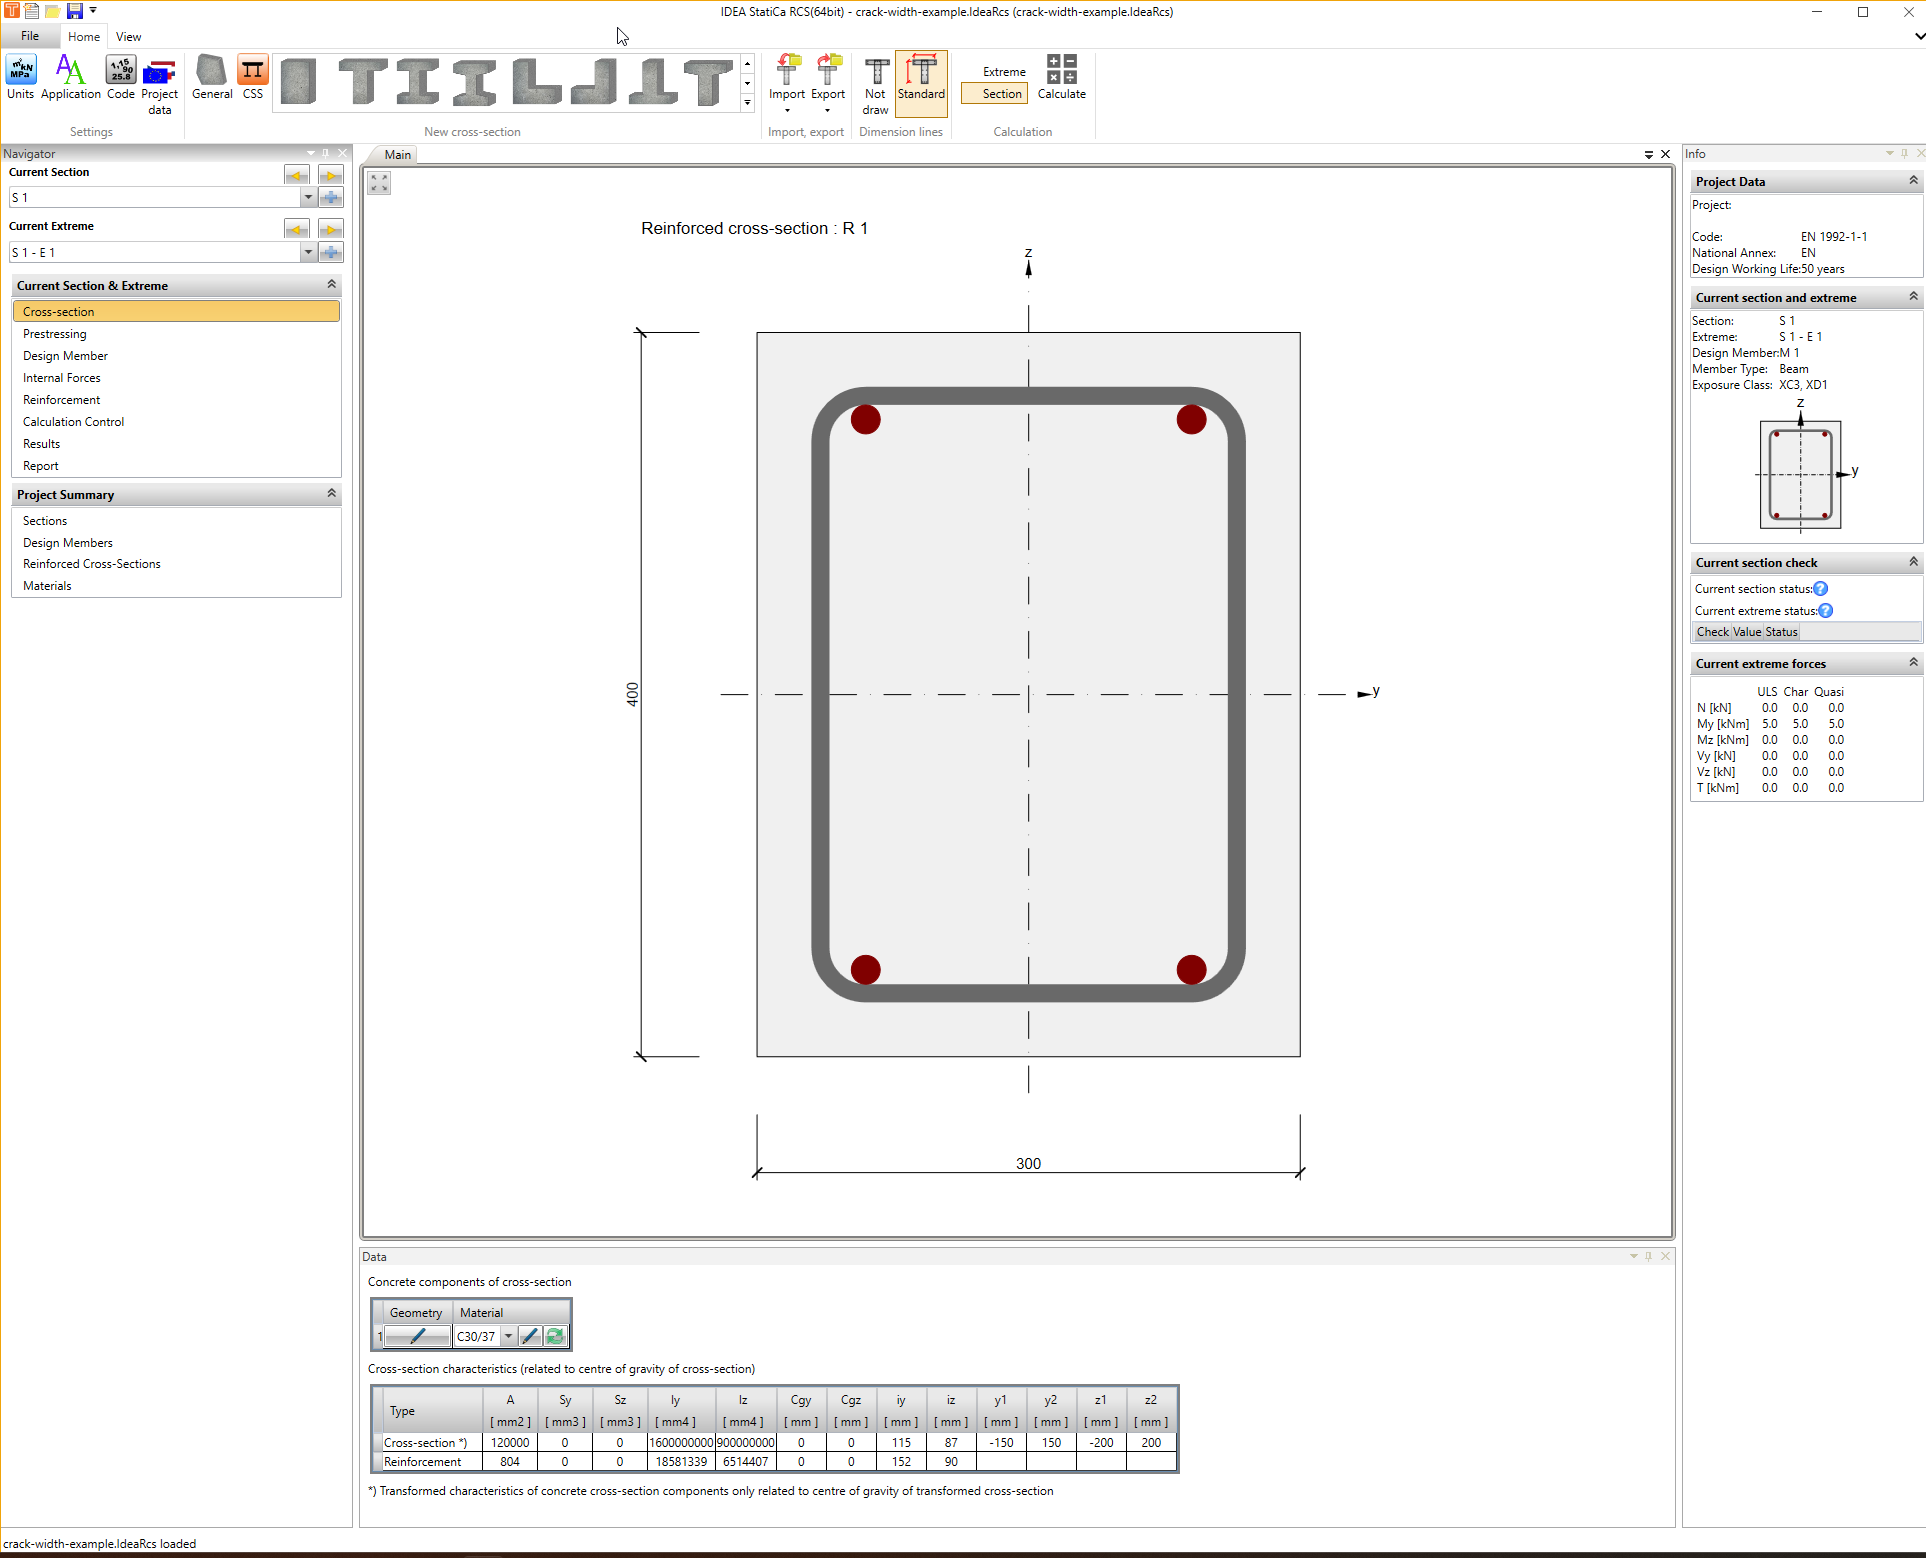1926x1558 pixels.
Task: Edit the cross-section geometry with pencil button
Action: click(x=415, y=1336)
